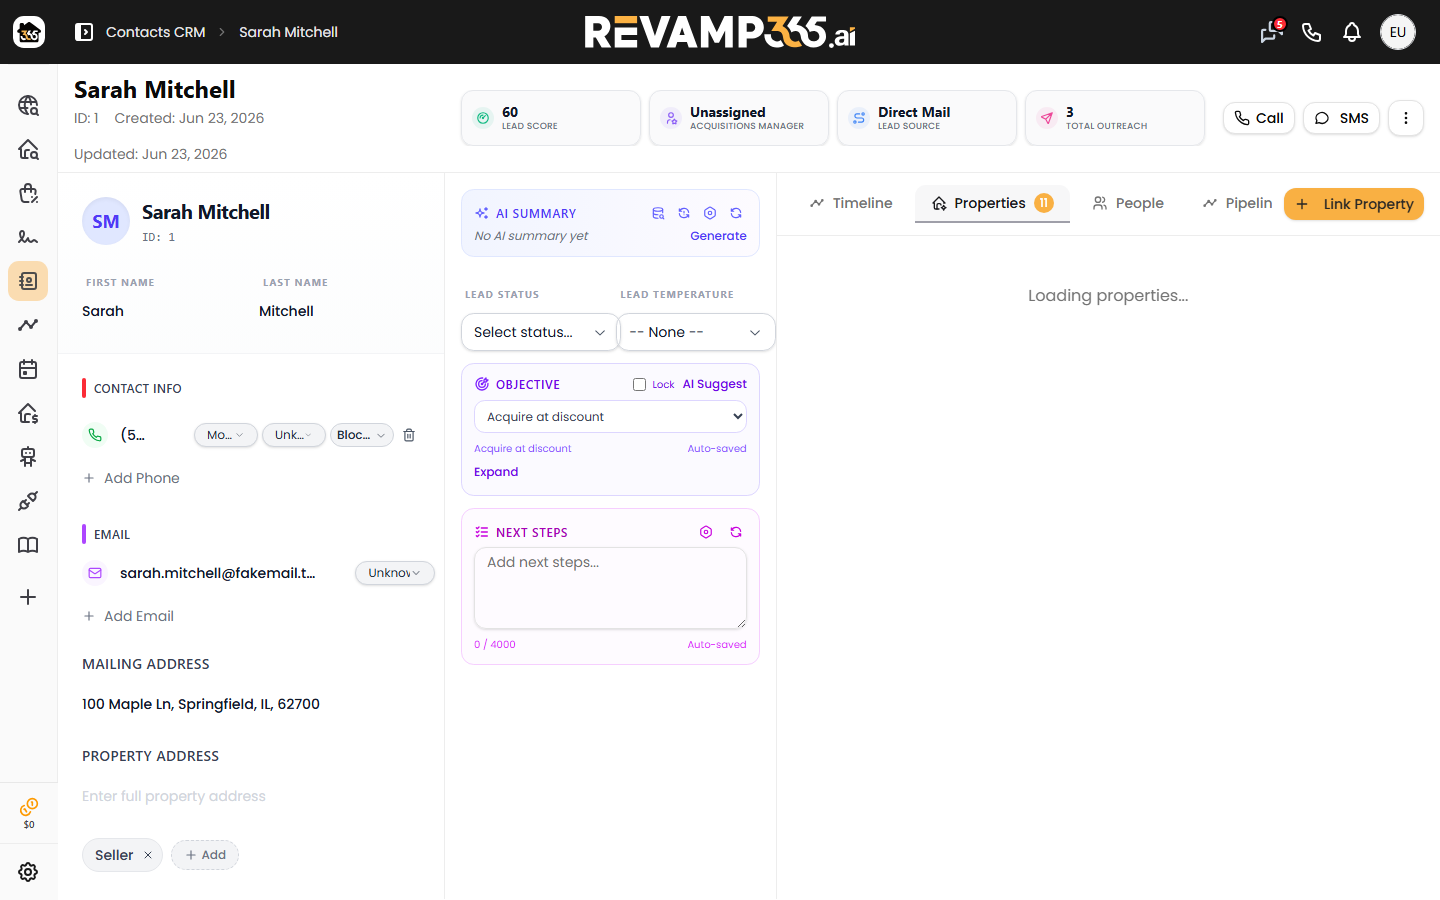1440x900 pixels.
Task: Open the more options kebab menu
Action: tap(1406, 118)
